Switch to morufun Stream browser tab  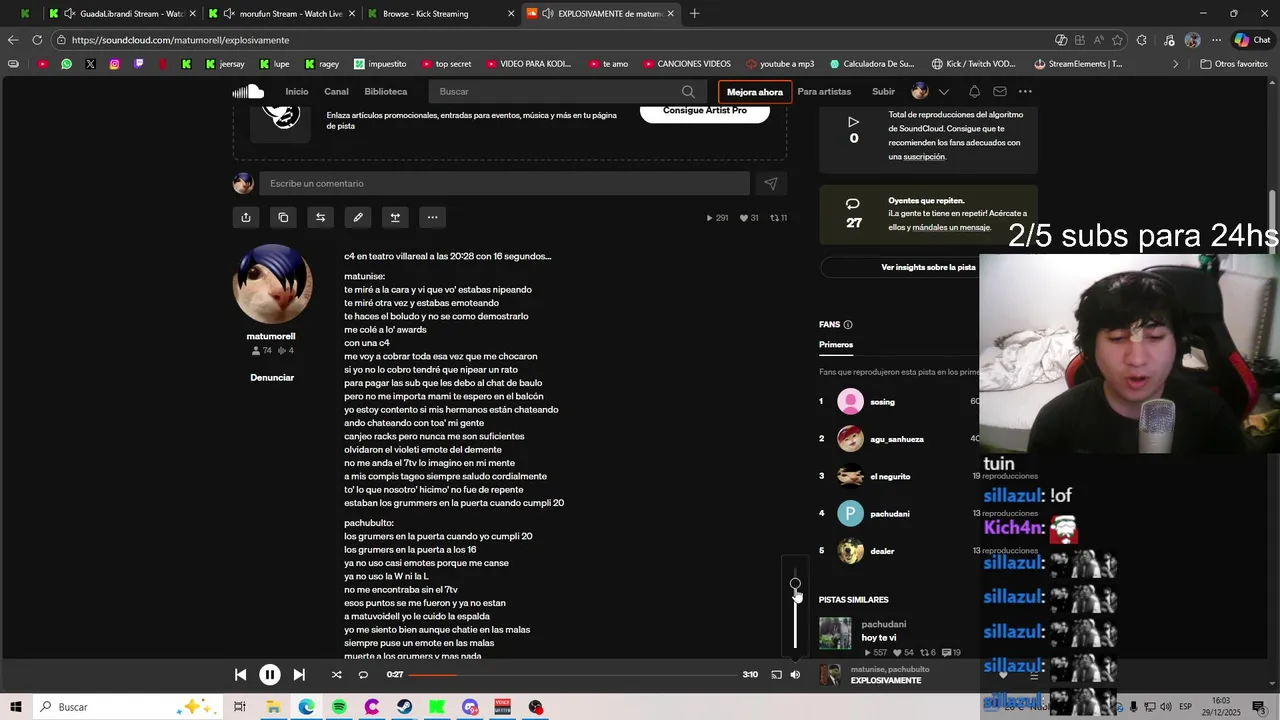[x=282, y=14]
